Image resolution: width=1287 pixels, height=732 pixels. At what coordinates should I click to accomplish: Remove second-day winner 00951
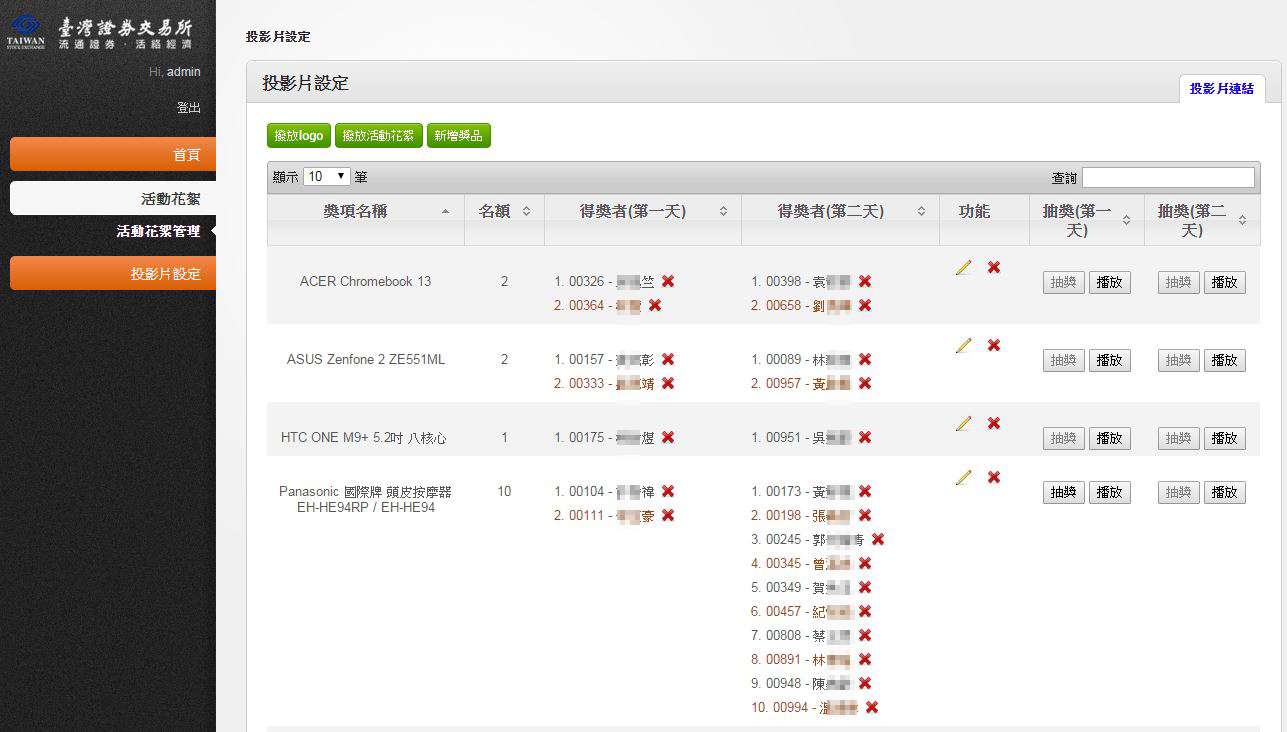pyautogui.click(x=865, y=437)
